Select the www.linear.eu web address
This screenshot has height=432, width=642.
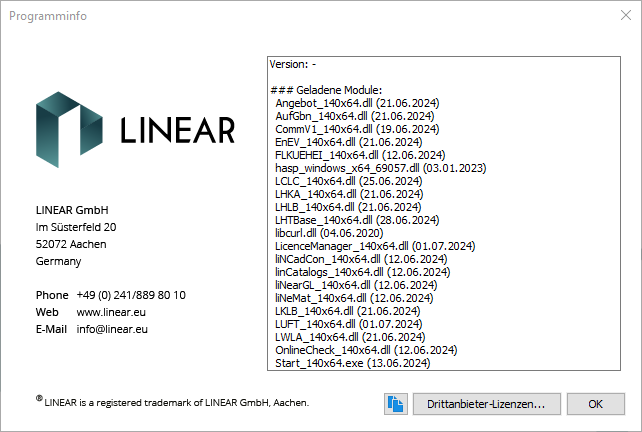tap(111, 312)
